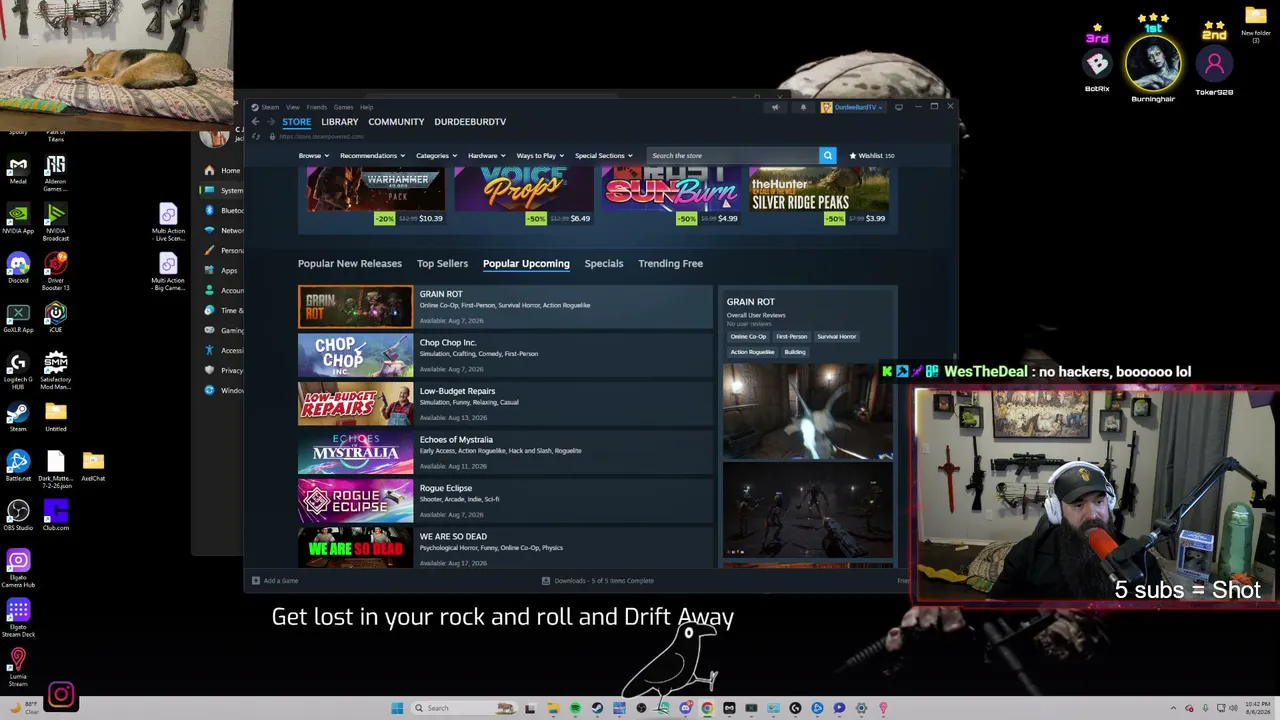Open Driver Booster 13 desktop icon

click(55, 271)
